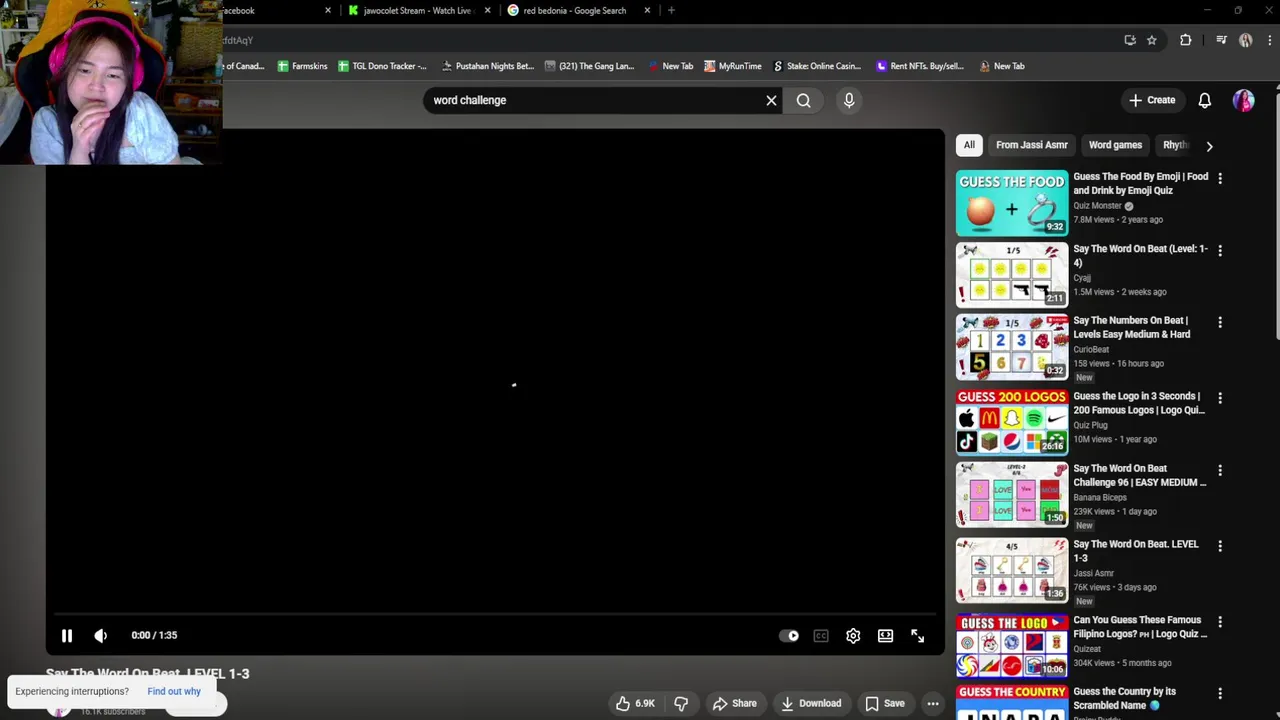Toggle the autoplay switch in the player

(789, 636)
